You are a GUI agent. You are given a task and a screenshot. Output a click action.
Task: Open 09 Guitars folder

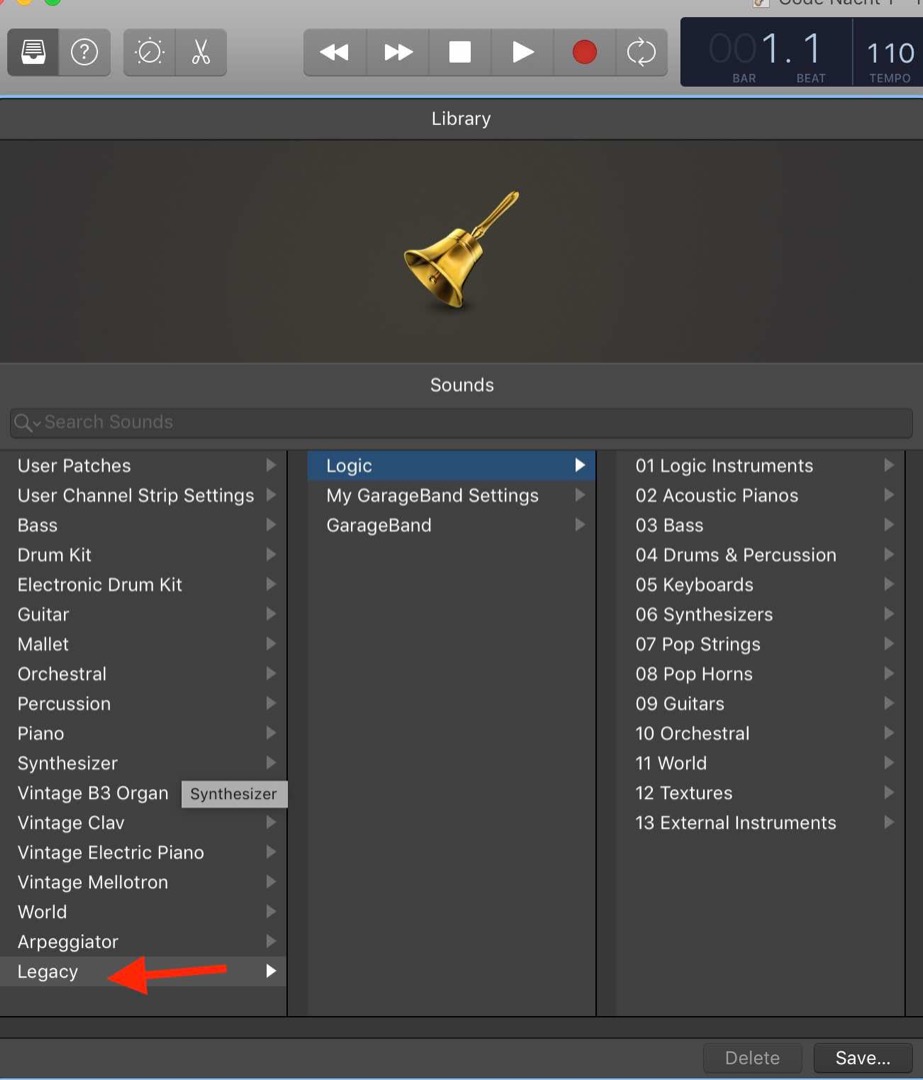point(760,703)
